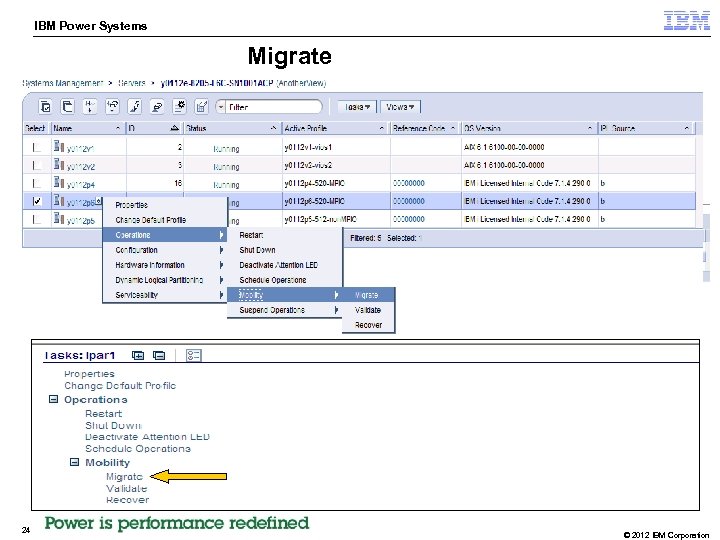The width and height of the screenshot is (720, 540).
Task: Click the y0112p4 partition name link
Action: pyautogui.click(x=80, y=185)
